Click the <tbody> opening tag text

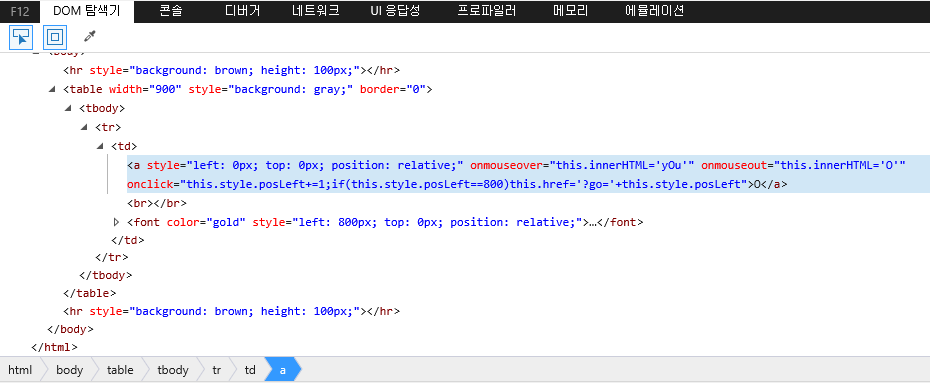(102, 108)
